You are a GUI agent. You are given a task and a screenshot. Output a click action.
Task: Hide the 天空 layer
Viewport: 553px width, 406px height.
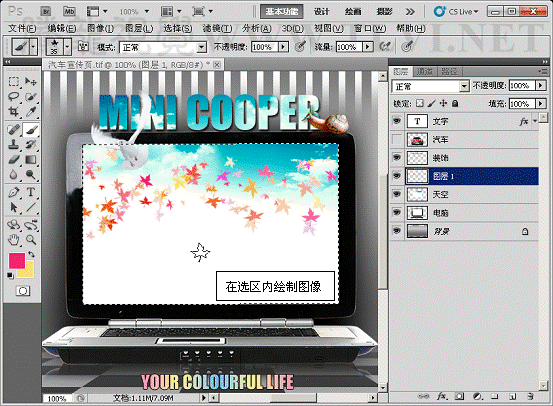point(397,194)
